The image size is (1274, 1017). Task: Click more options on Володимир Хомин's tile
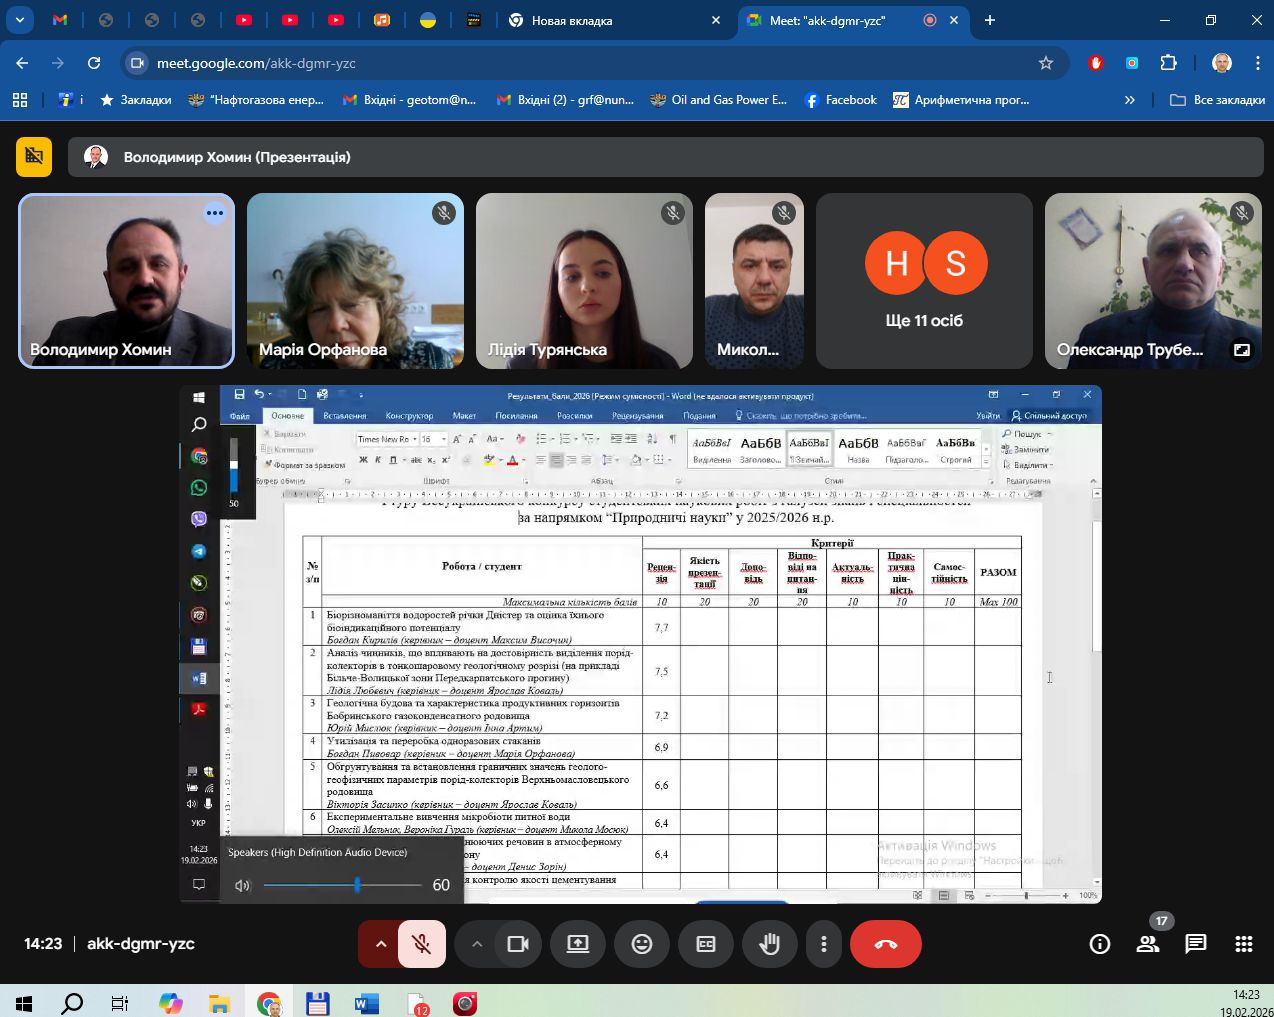pyautogui.click(x=214, y=213)
